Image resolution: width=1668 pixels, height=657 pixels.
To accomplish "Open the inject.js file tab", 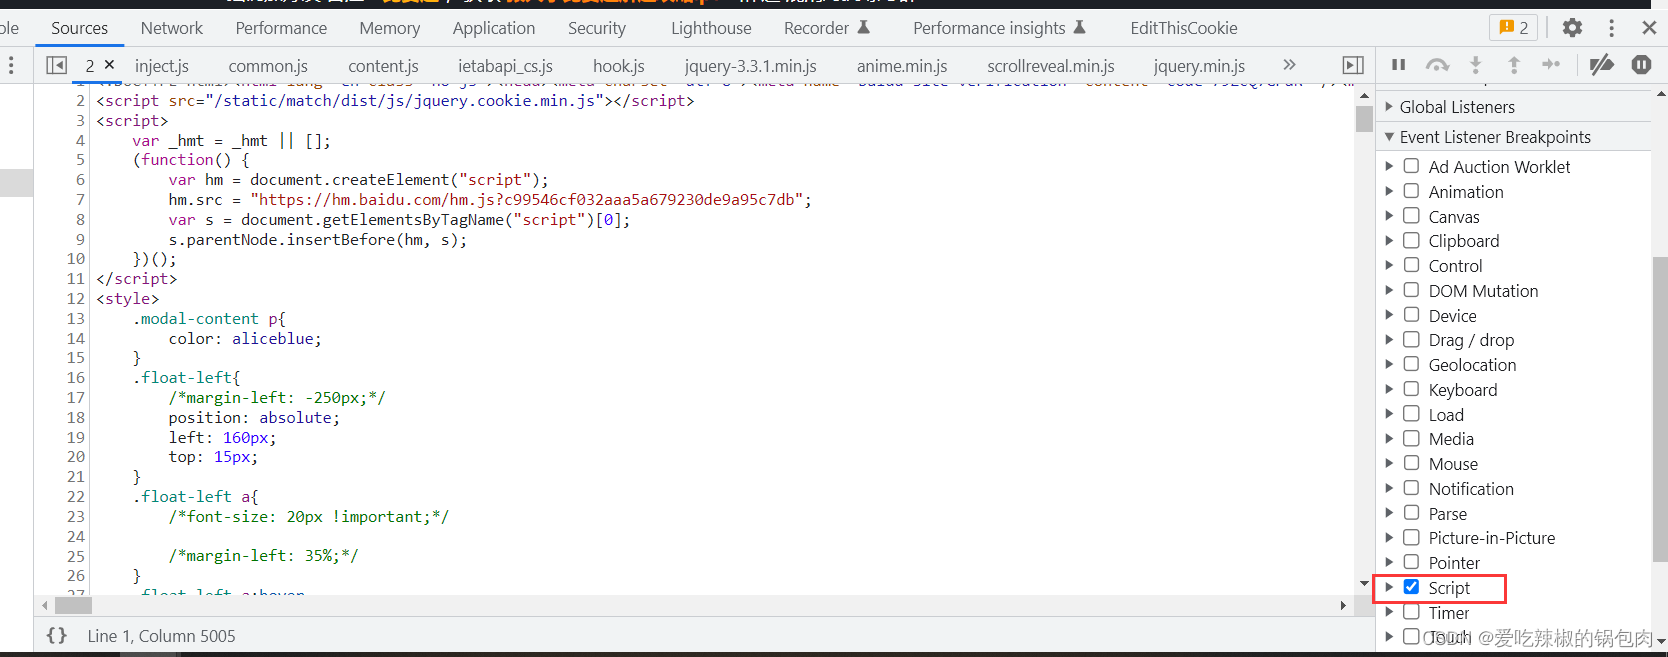I will (162, 65).
